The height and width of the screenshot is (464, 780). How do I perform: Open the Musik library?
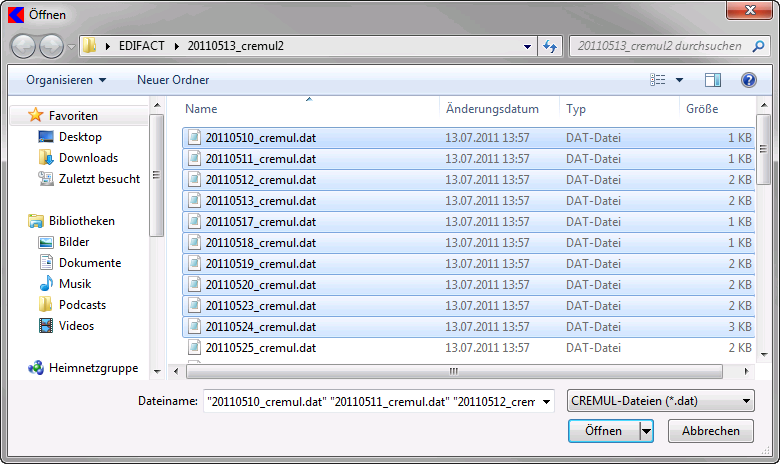pyautogui.click(x=75, y=283)
